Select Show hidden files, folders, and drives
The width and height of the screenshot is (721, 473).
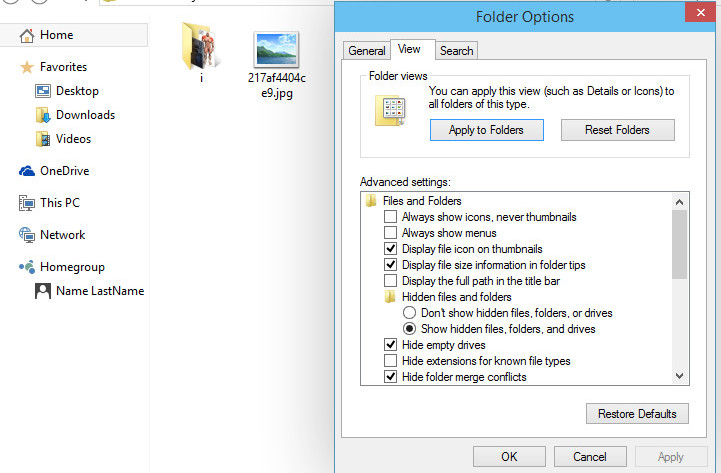[409, 329]
